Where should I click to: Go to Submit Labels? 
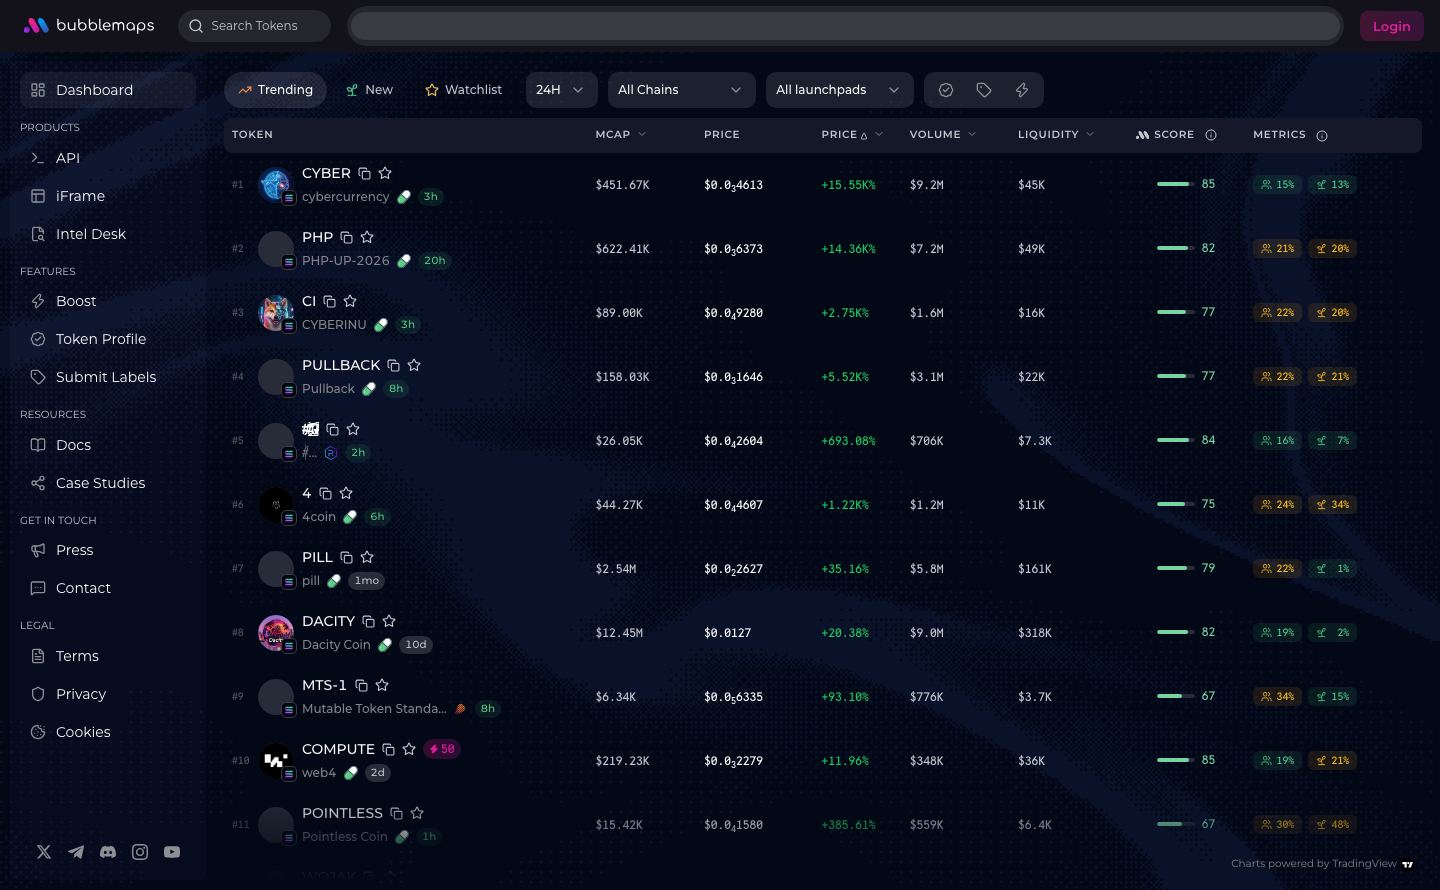pyautogui.click(x=108, y=377)
